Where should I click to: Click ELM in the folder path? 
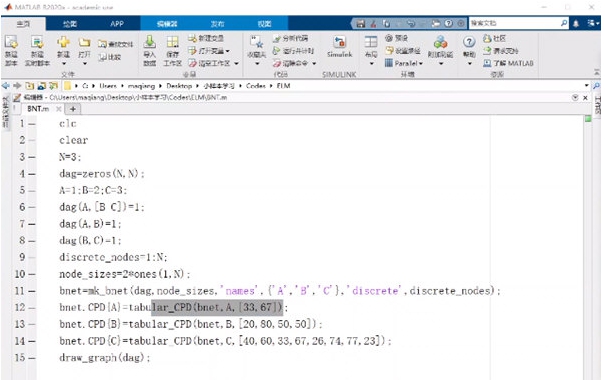tap(283, 86)
